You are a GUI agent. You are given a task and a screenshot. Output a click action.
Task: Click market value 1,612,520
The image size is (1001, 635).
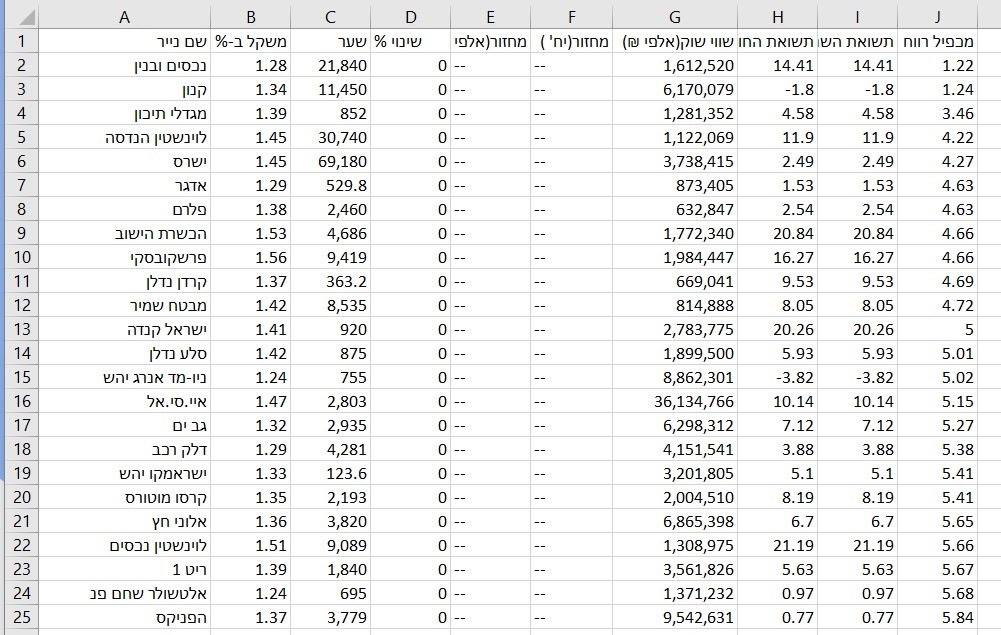[x=674, y=65]
